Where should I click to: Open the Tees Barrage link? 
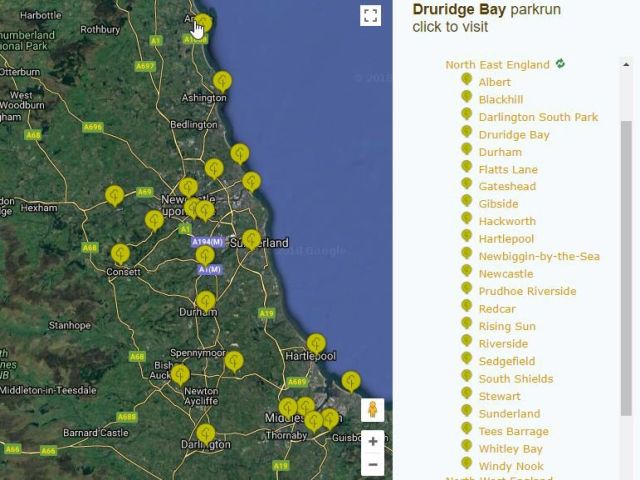[x=513, y=431]
